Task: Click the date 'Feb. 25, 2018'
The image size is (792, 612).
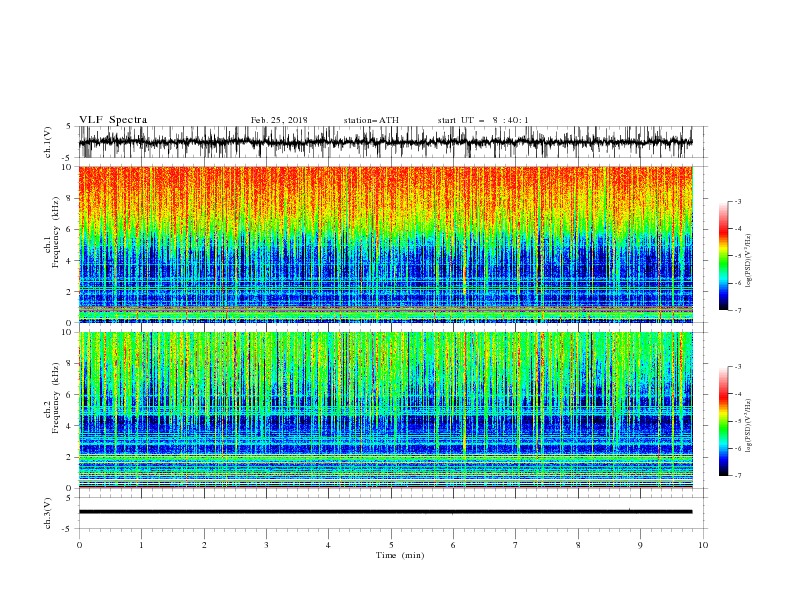Action: coord(279,120)
